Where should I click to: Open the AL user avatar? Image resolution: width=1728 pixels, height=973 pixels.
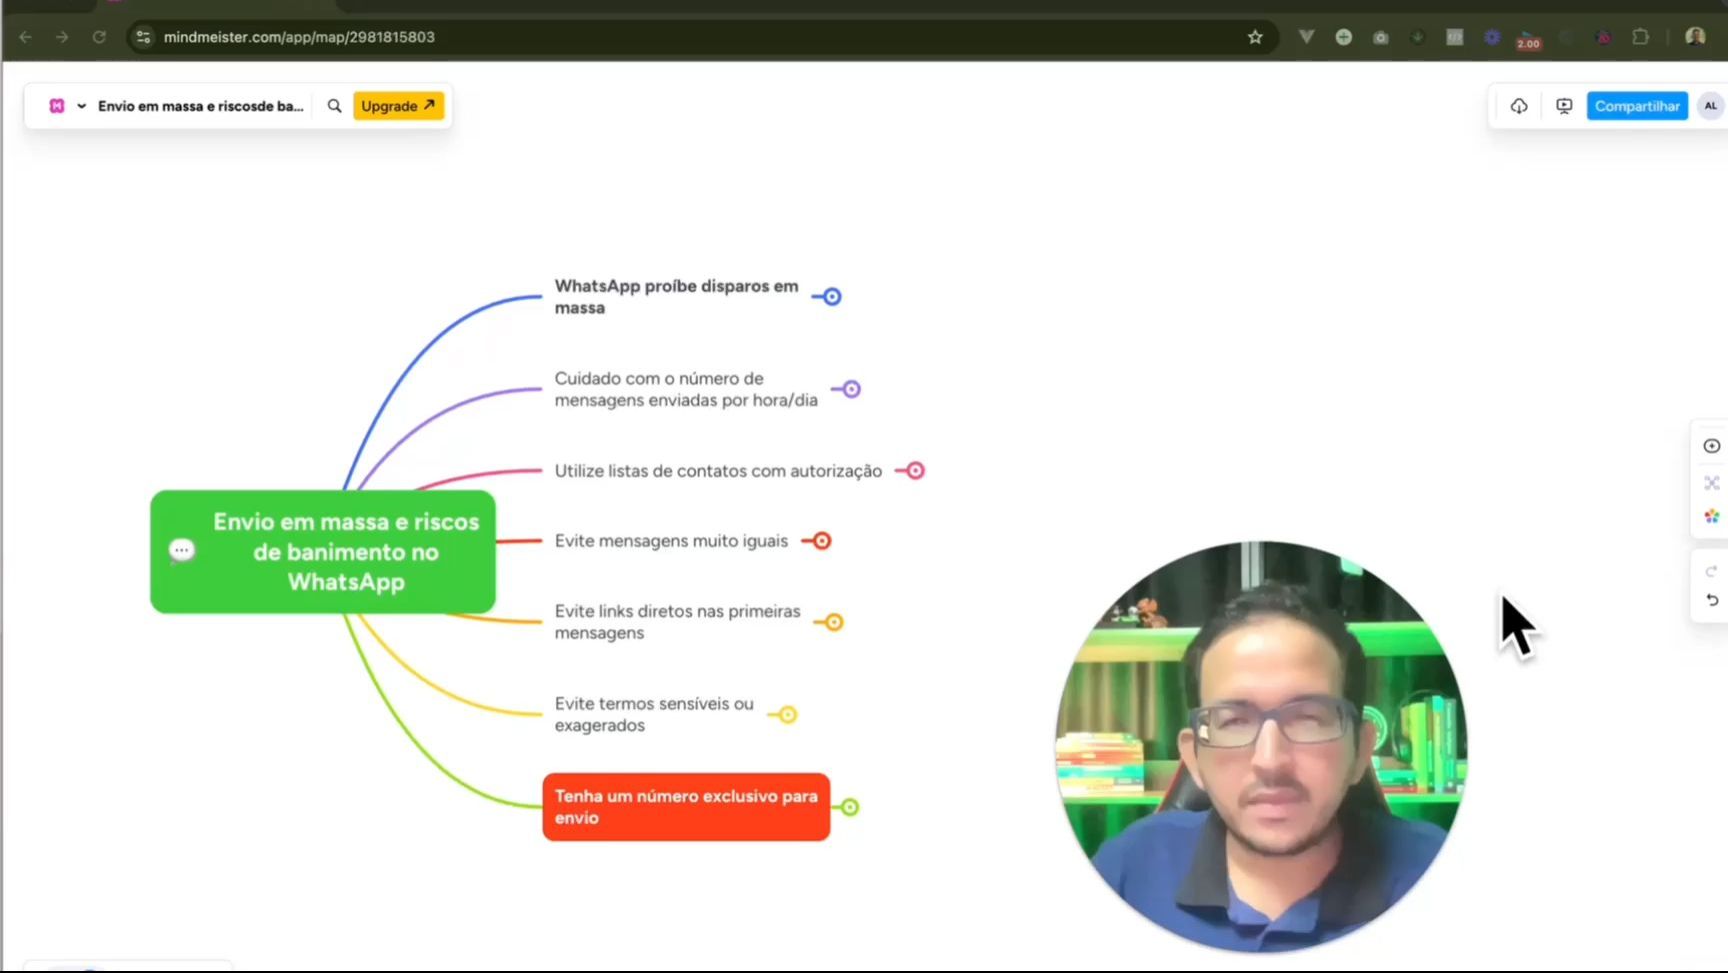1710,106
